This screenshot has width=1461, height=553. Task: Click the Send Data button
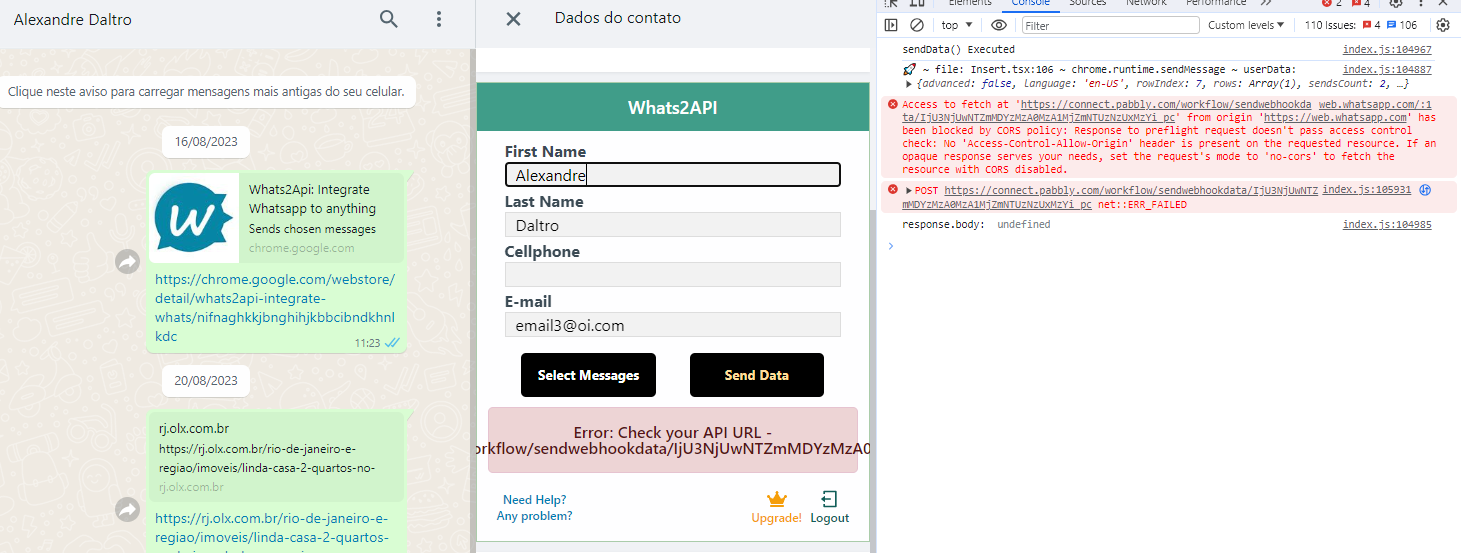point(757,375)
